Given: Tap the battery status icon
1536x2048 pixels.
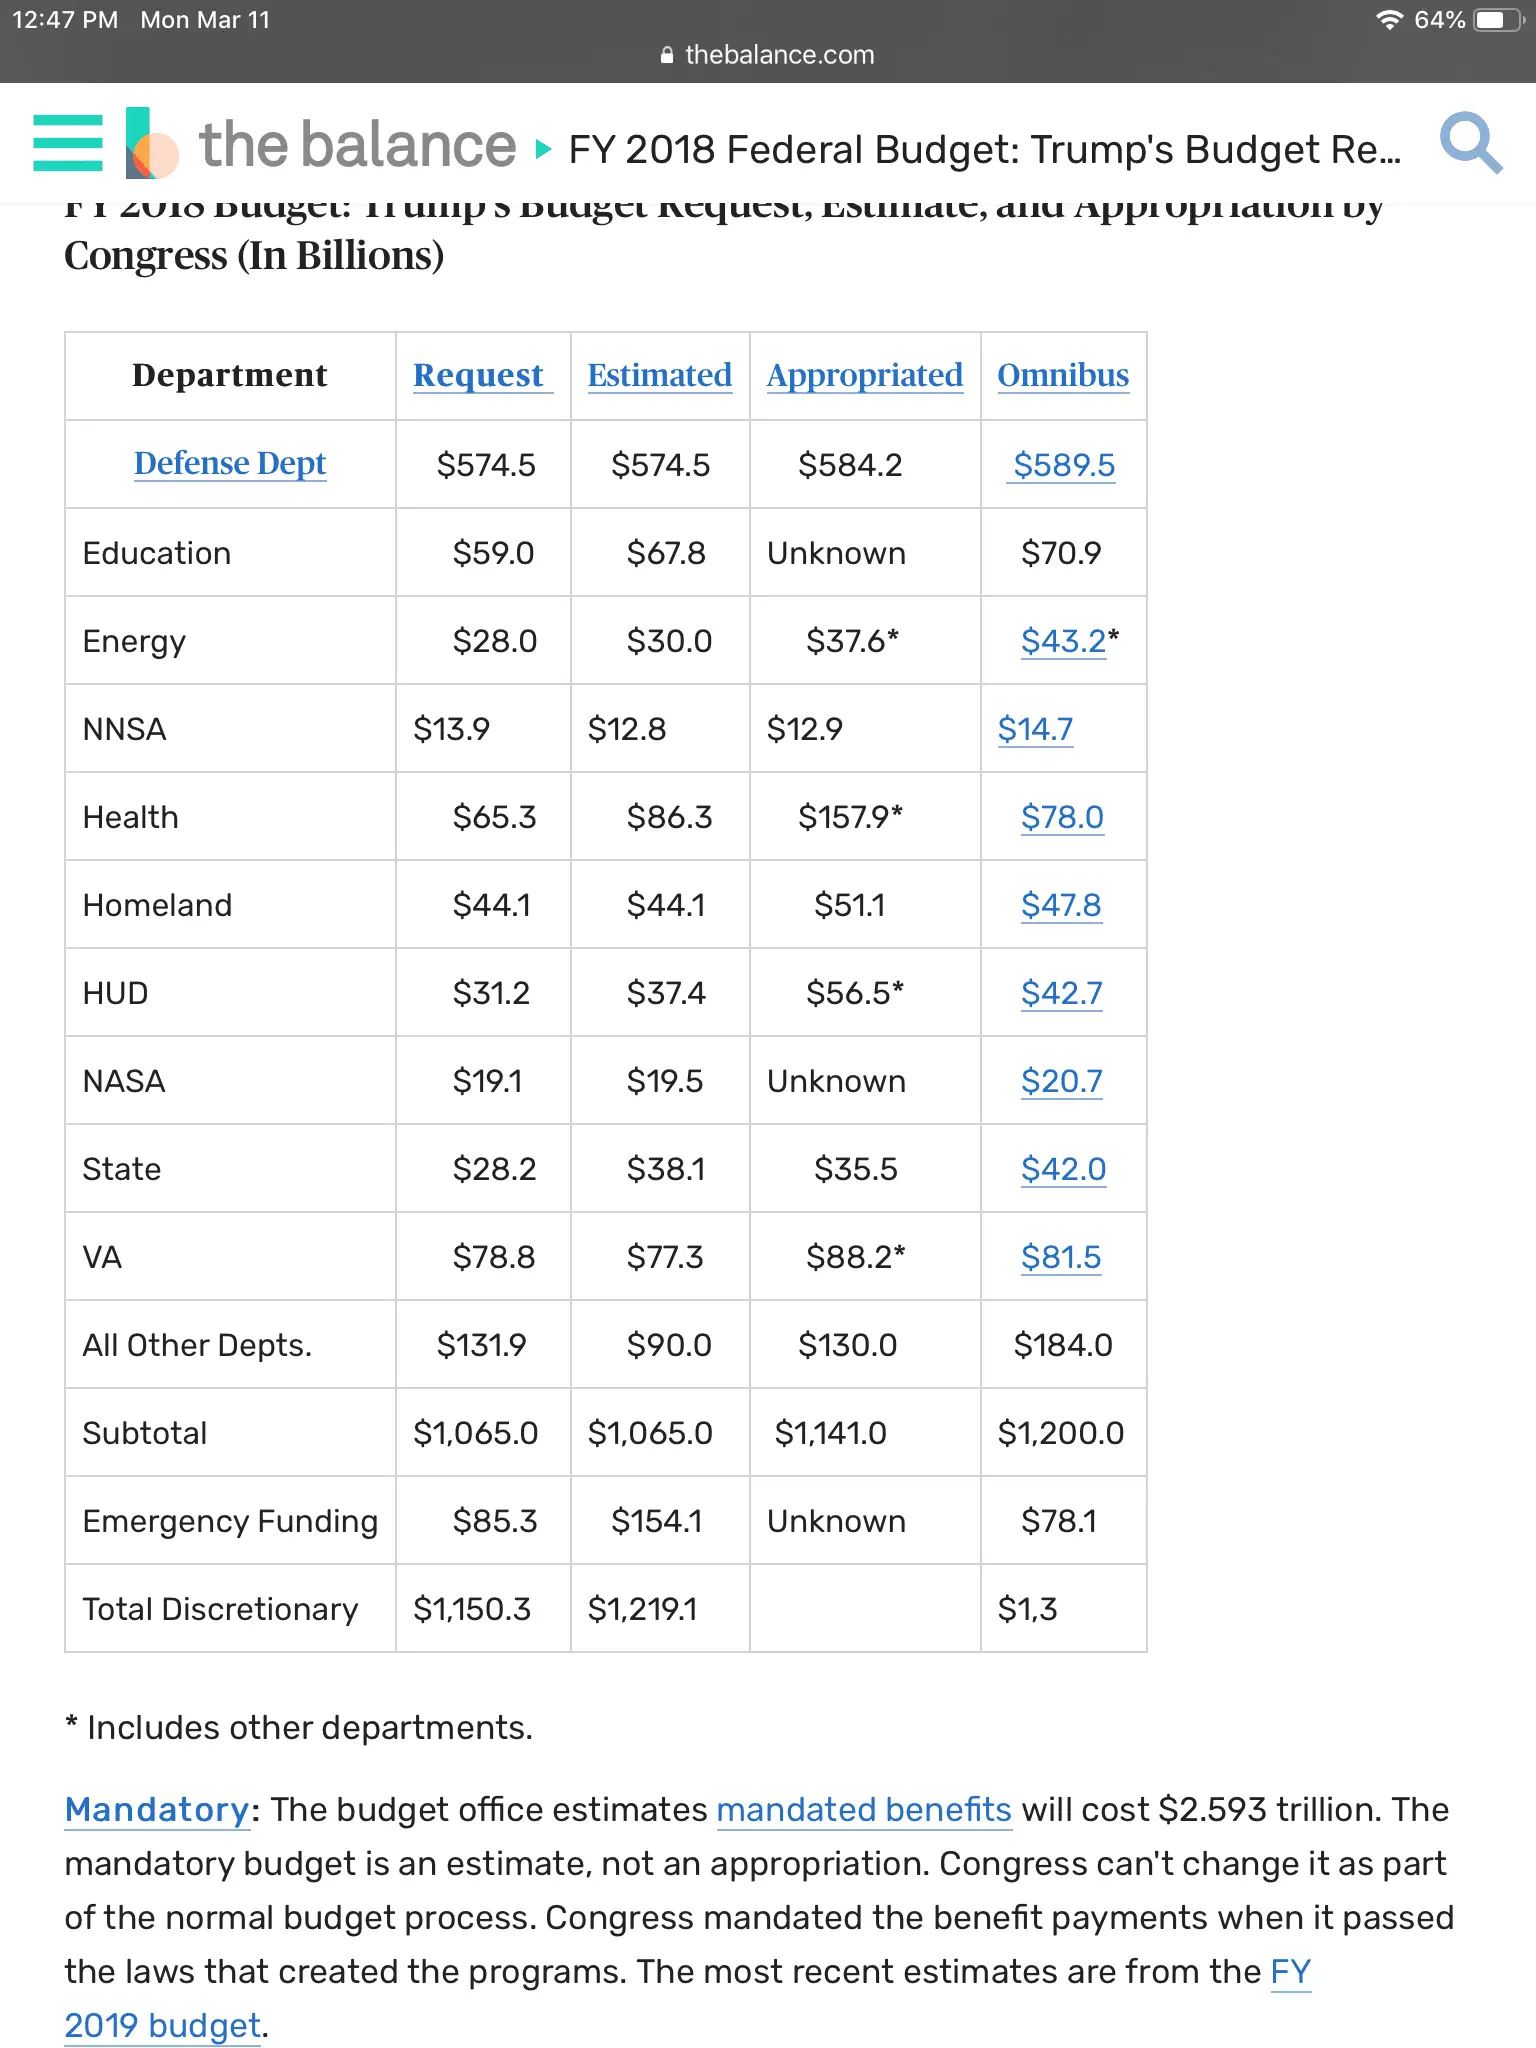Looking at the screenshot, I should pos(1498,20).
